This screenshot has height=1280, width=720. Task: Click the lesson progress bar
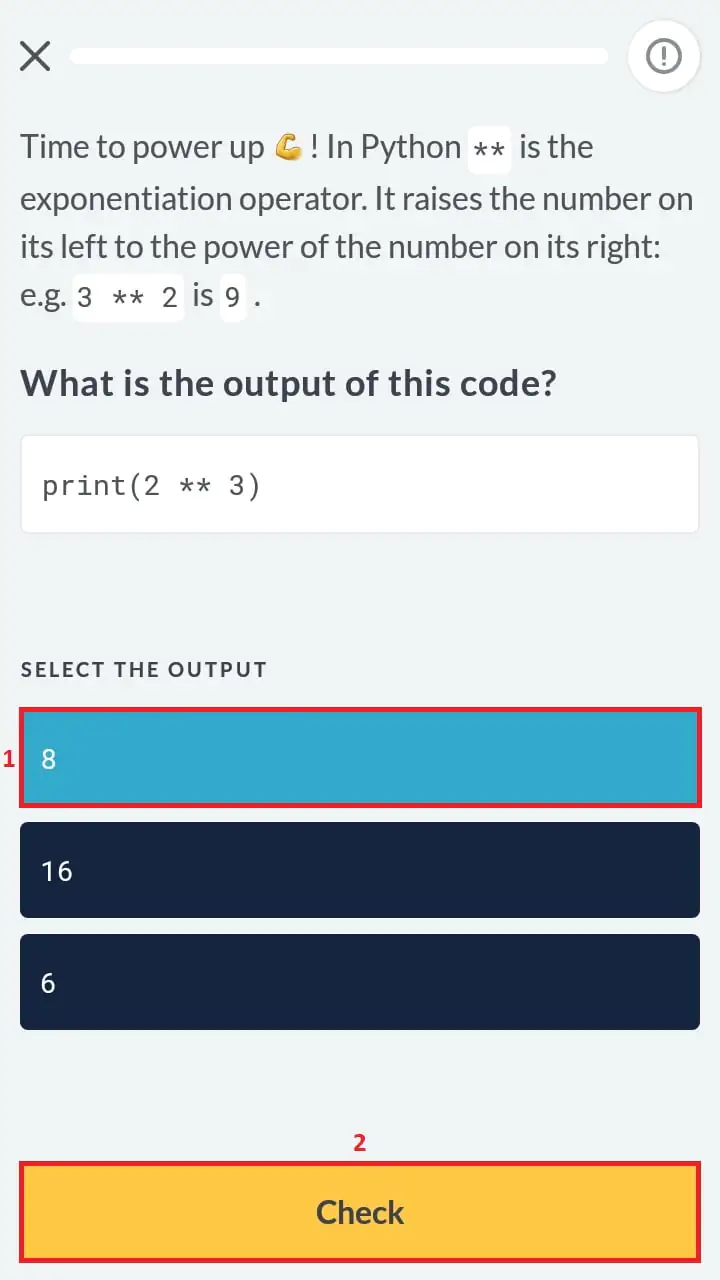coord(338,57)
